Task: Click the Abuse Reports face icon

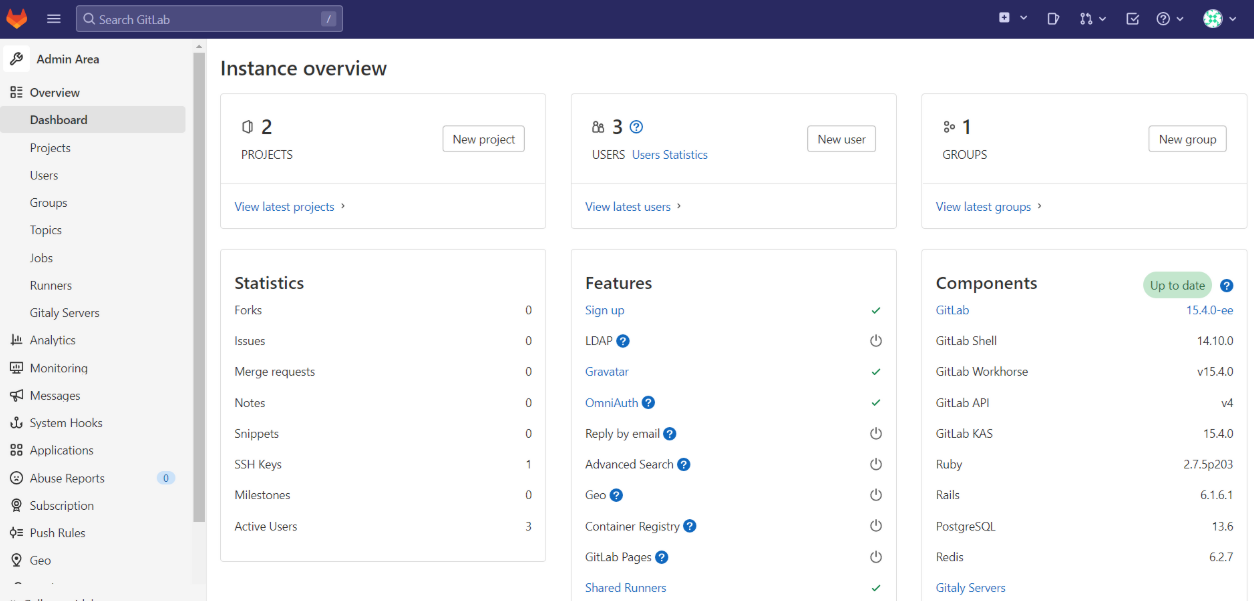Action: point(16,478)
